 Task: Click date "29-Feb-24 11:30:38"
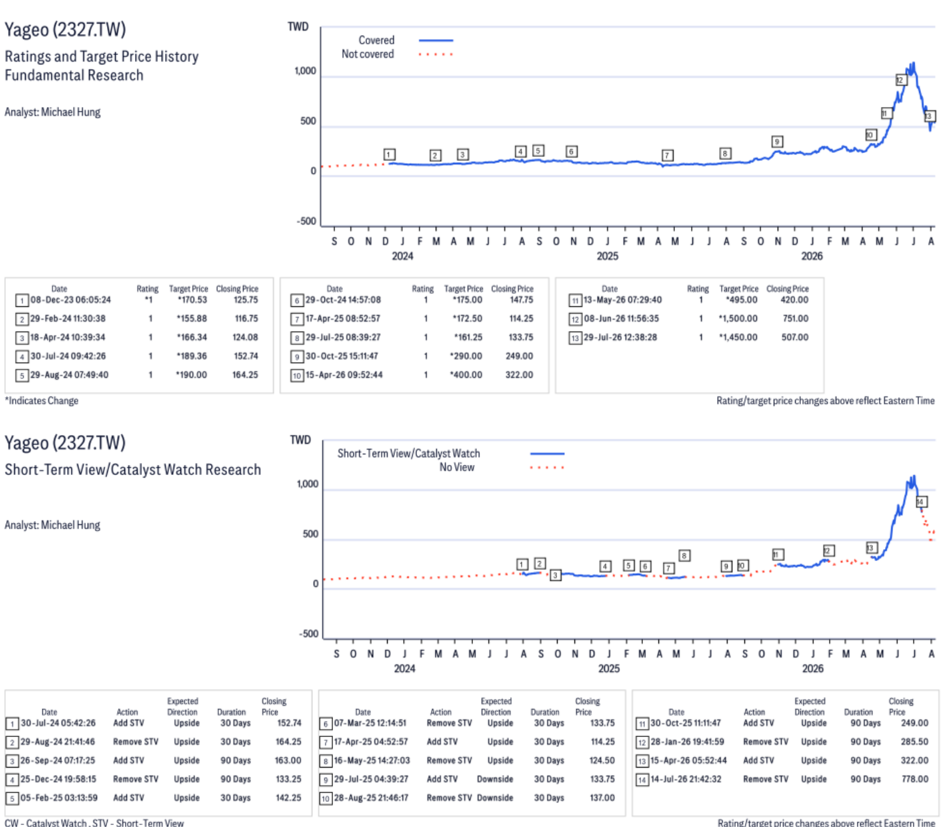68,319
